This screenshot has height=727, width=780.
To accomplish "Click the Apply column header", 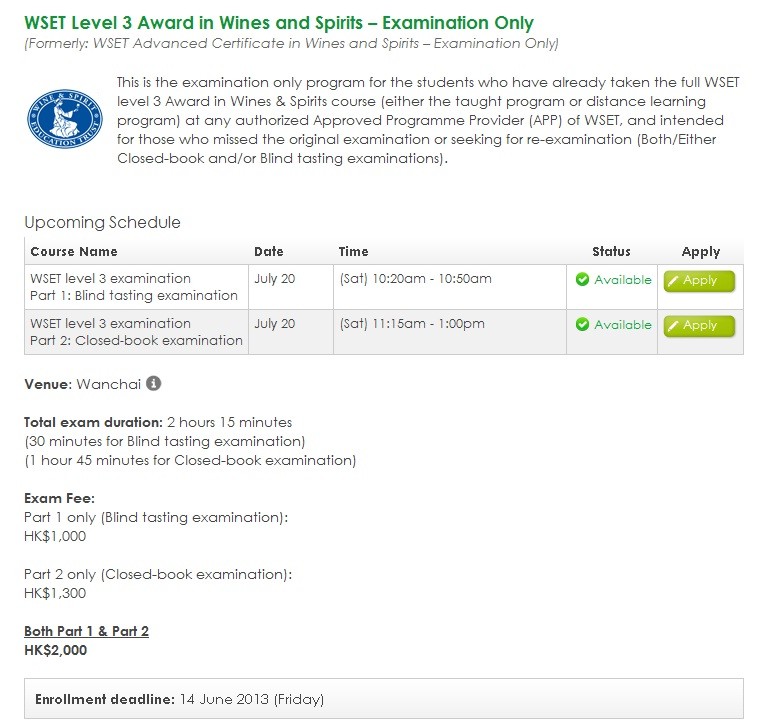I will (x=700, y=252).
